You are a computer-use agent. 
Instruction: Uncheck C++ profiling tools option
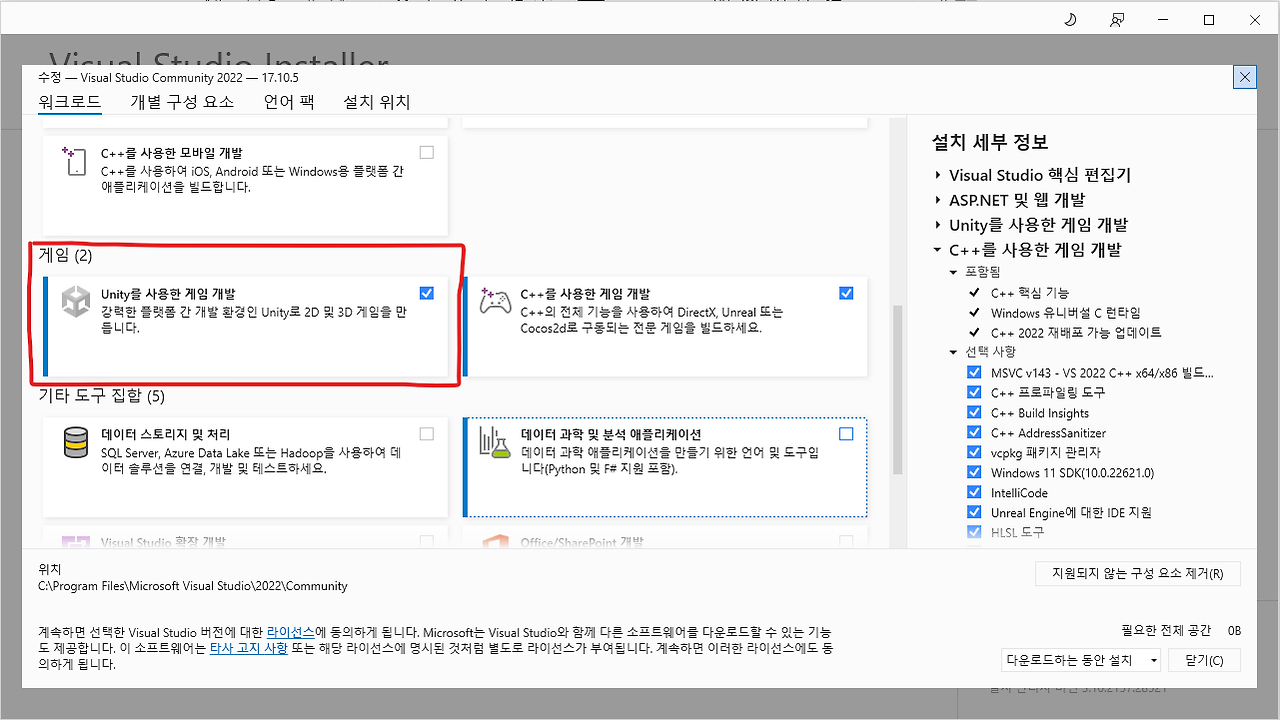pos(974,393)
